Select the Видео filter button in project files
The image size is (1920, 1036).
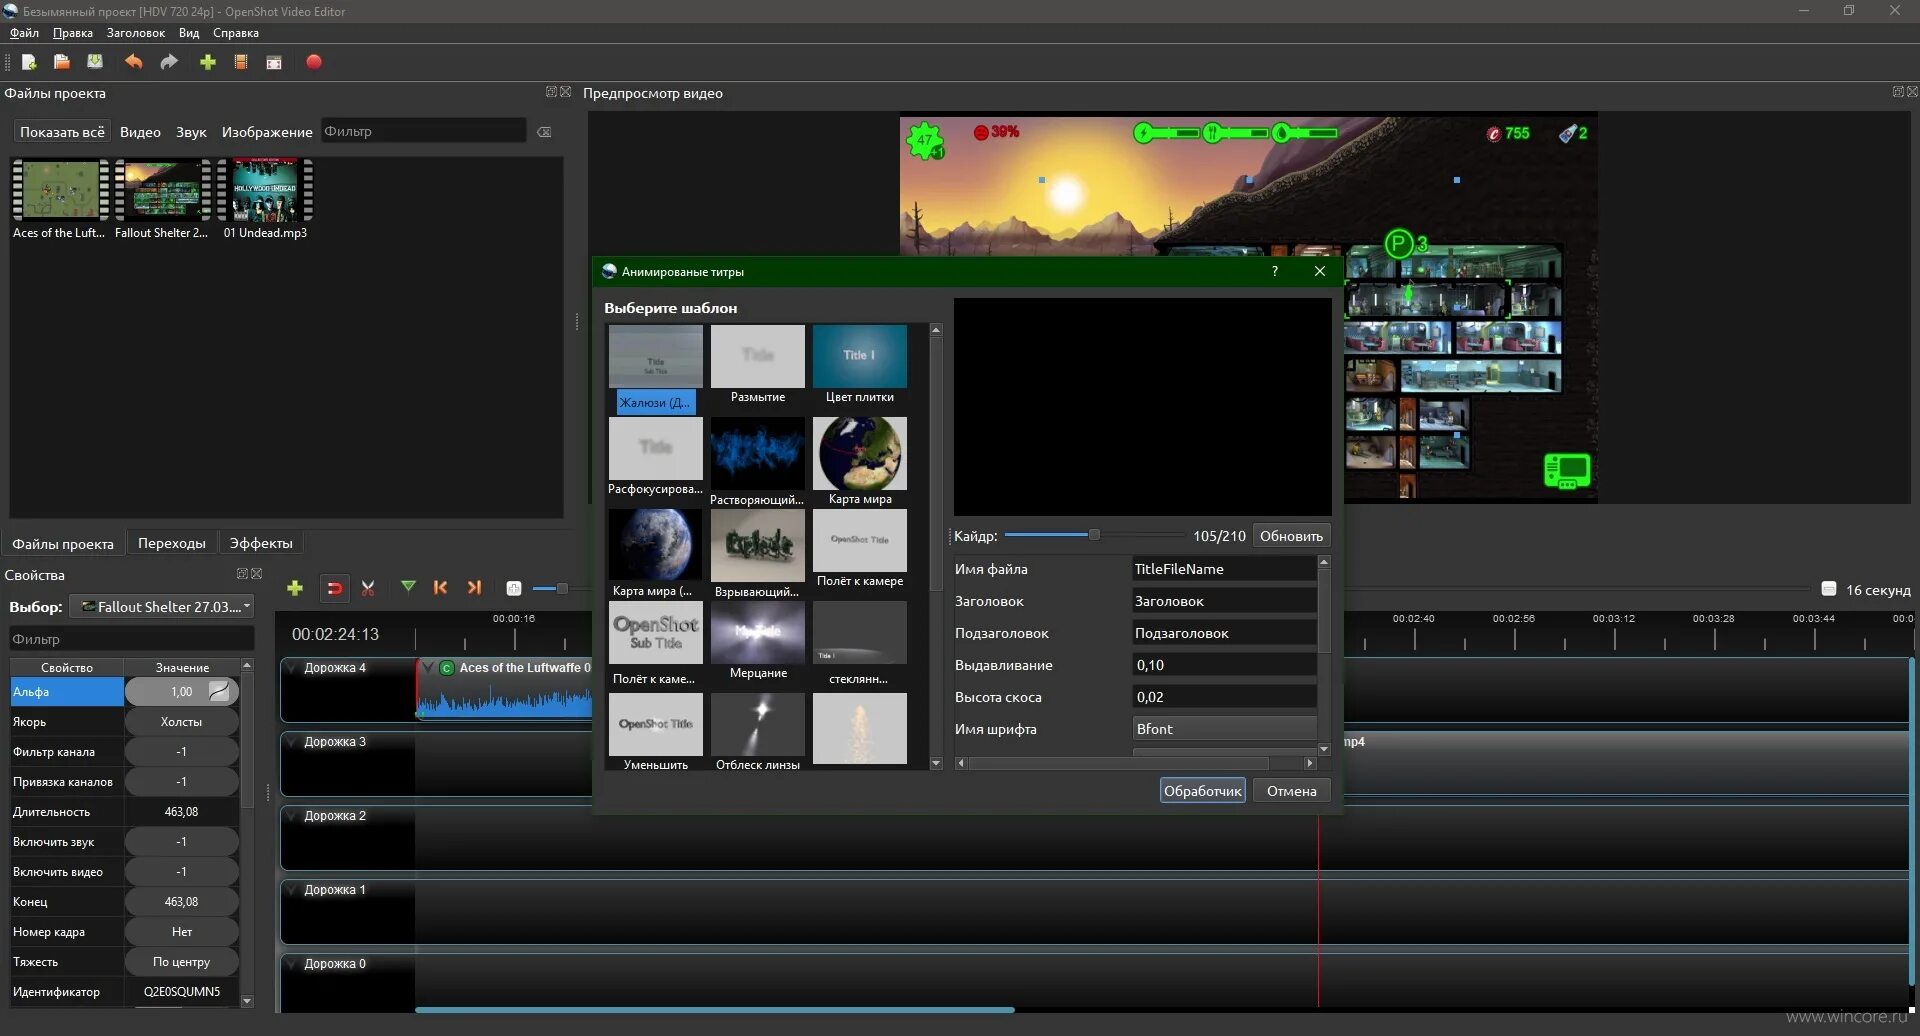pyautogui.click(x=140, y=131)
